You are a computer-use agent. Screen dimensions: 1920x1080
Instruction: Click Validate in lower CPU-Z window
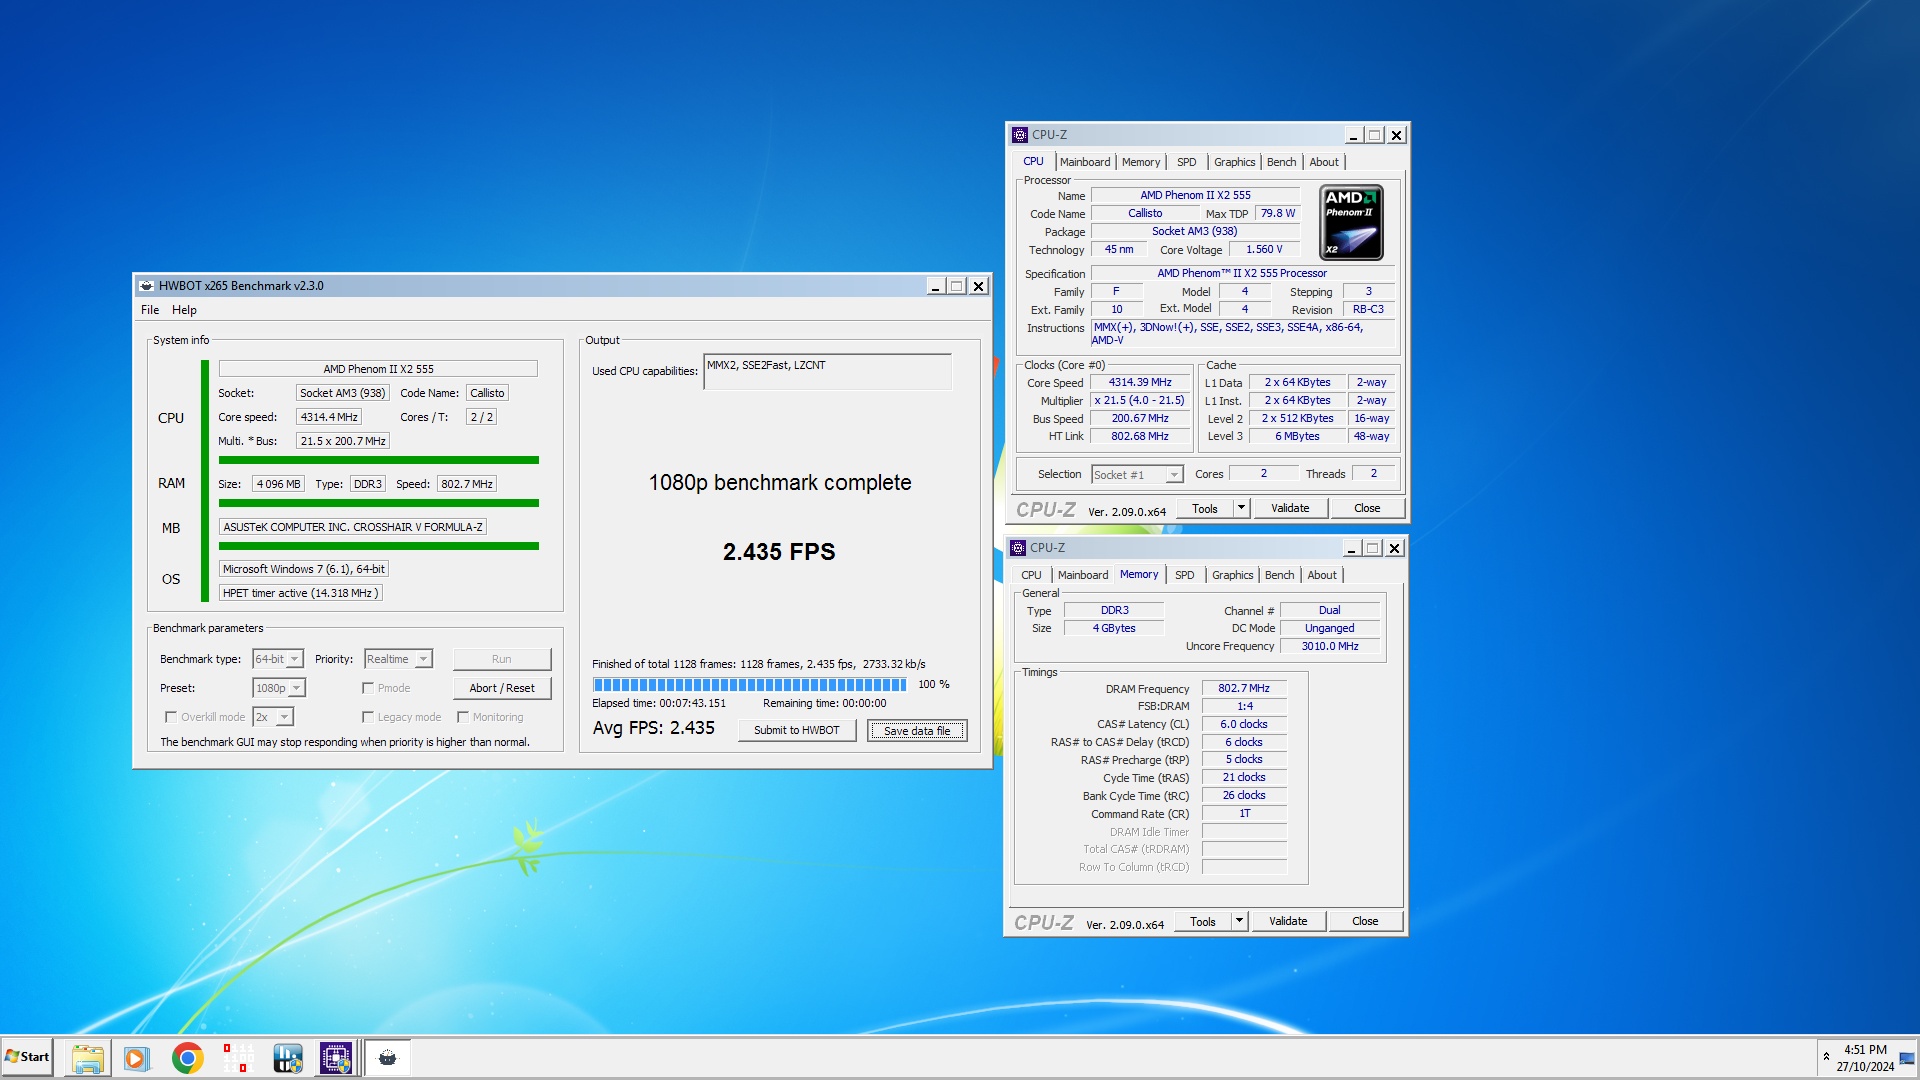1288,921
